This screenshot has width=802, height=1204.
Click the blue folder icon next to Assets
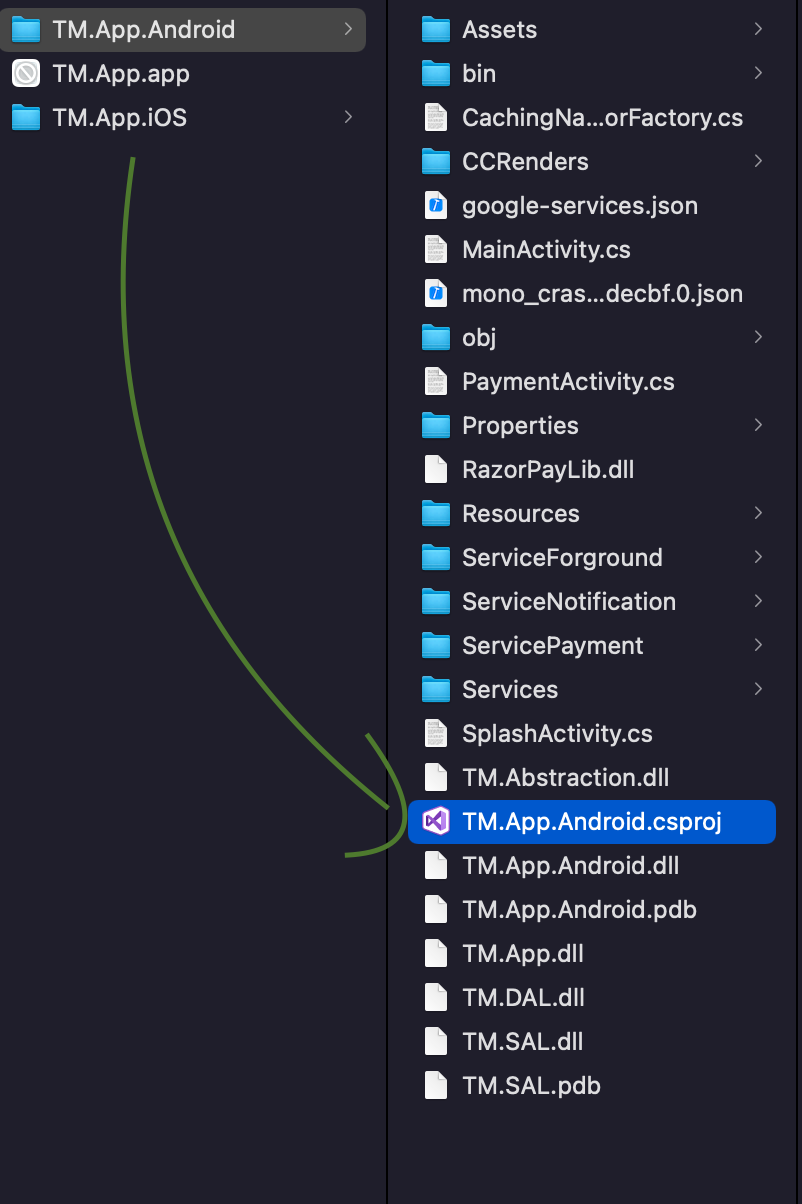click(x=435, y=29)
